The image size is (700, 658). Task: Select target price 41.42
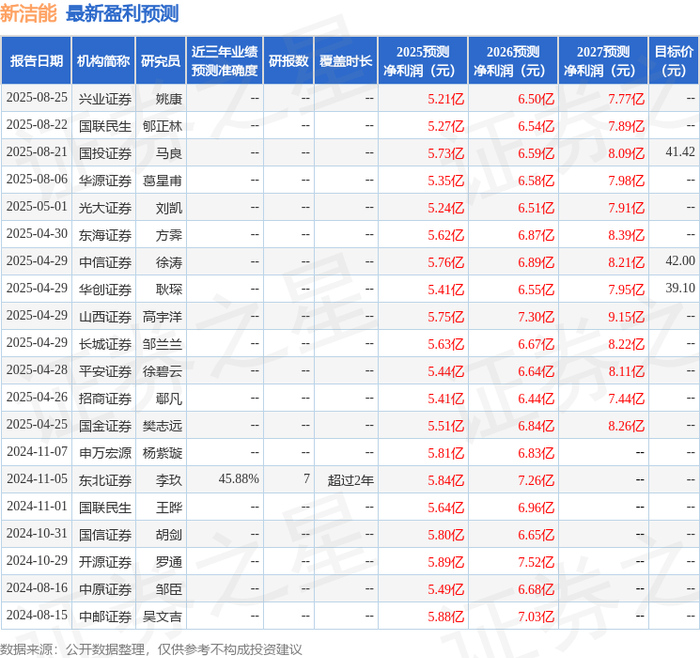click(680, 152)
